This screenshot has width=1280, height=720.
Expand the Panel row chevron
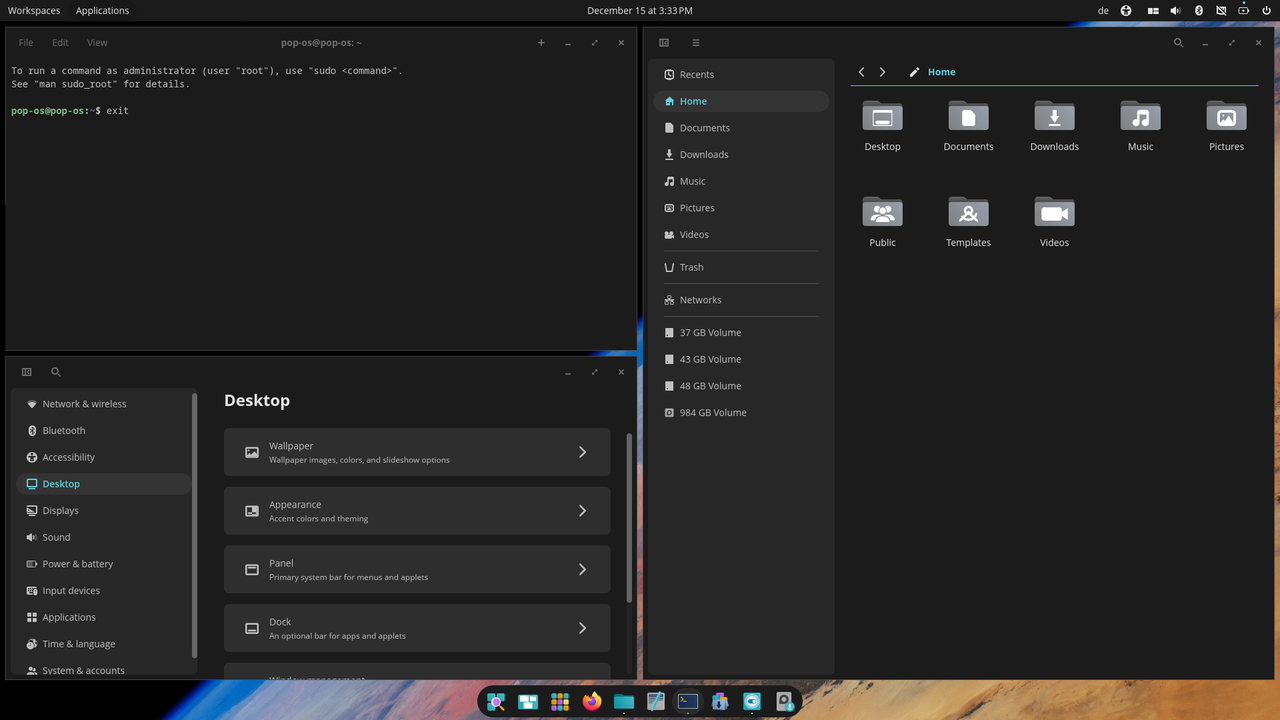[582, 569]
